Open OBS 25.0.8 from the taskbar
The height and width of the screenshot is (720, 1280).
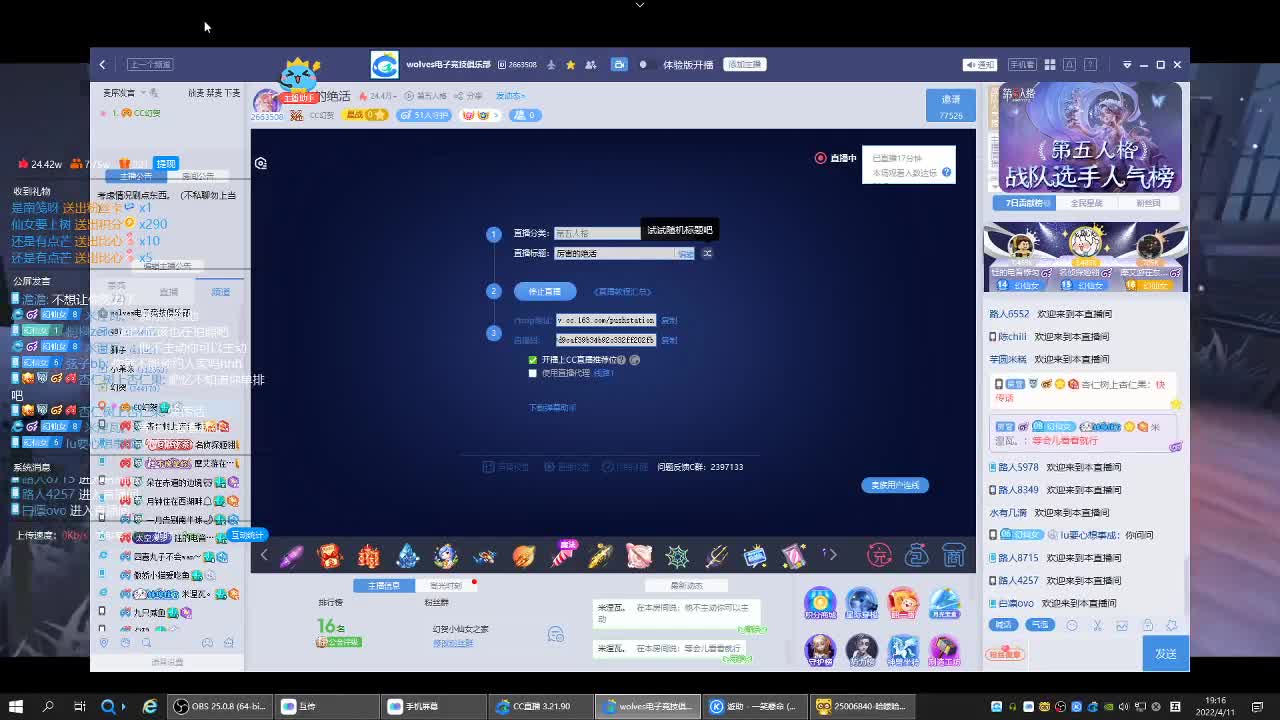click(x=220, y=707)
